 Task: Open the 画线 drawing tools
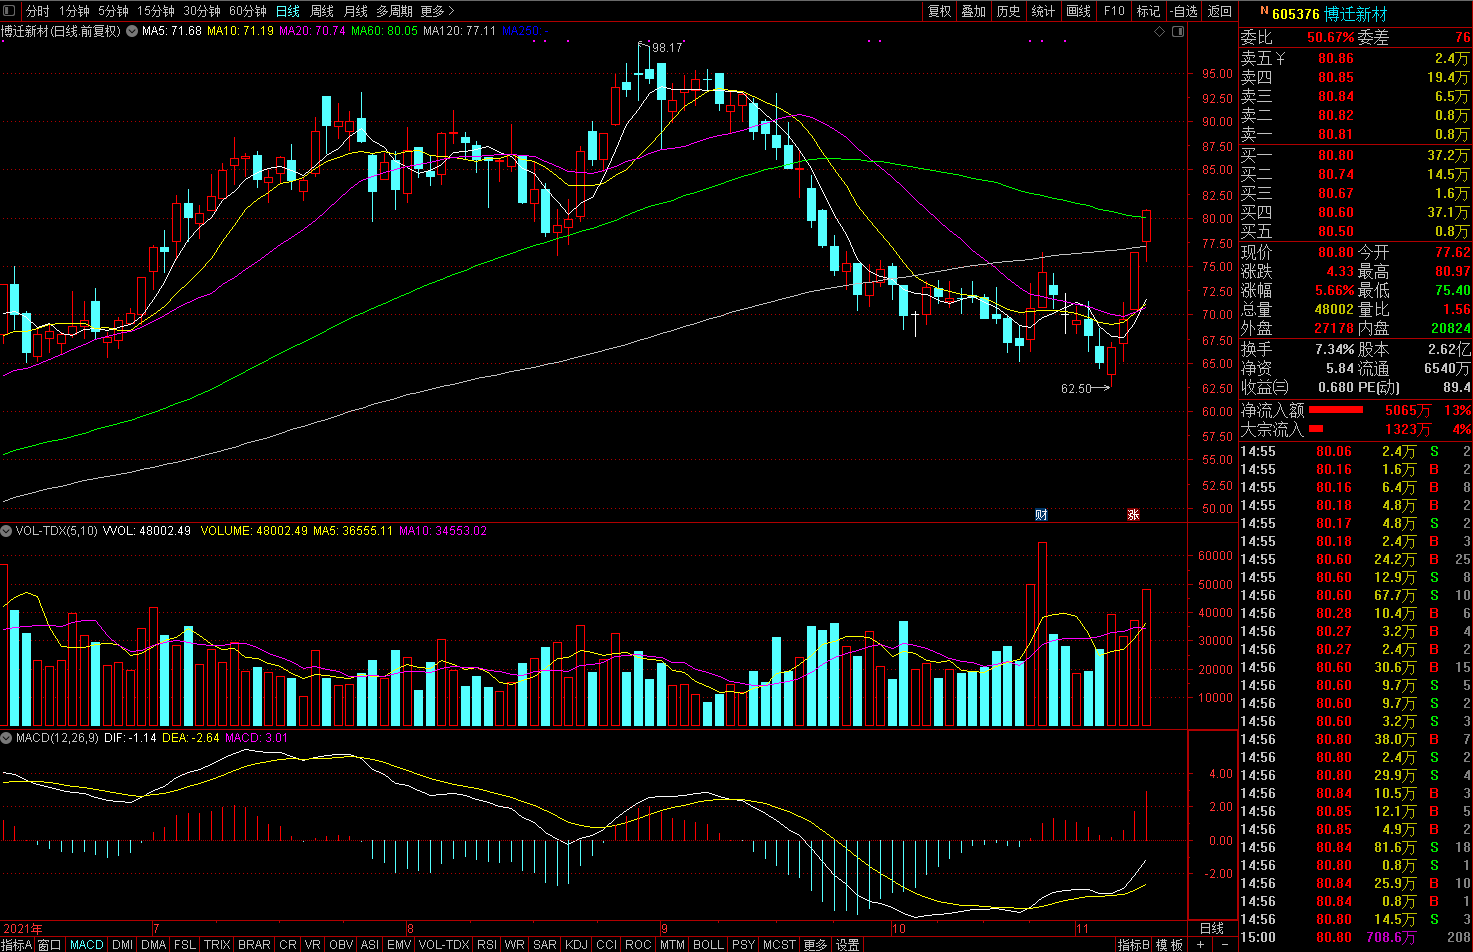[1079, 11]
